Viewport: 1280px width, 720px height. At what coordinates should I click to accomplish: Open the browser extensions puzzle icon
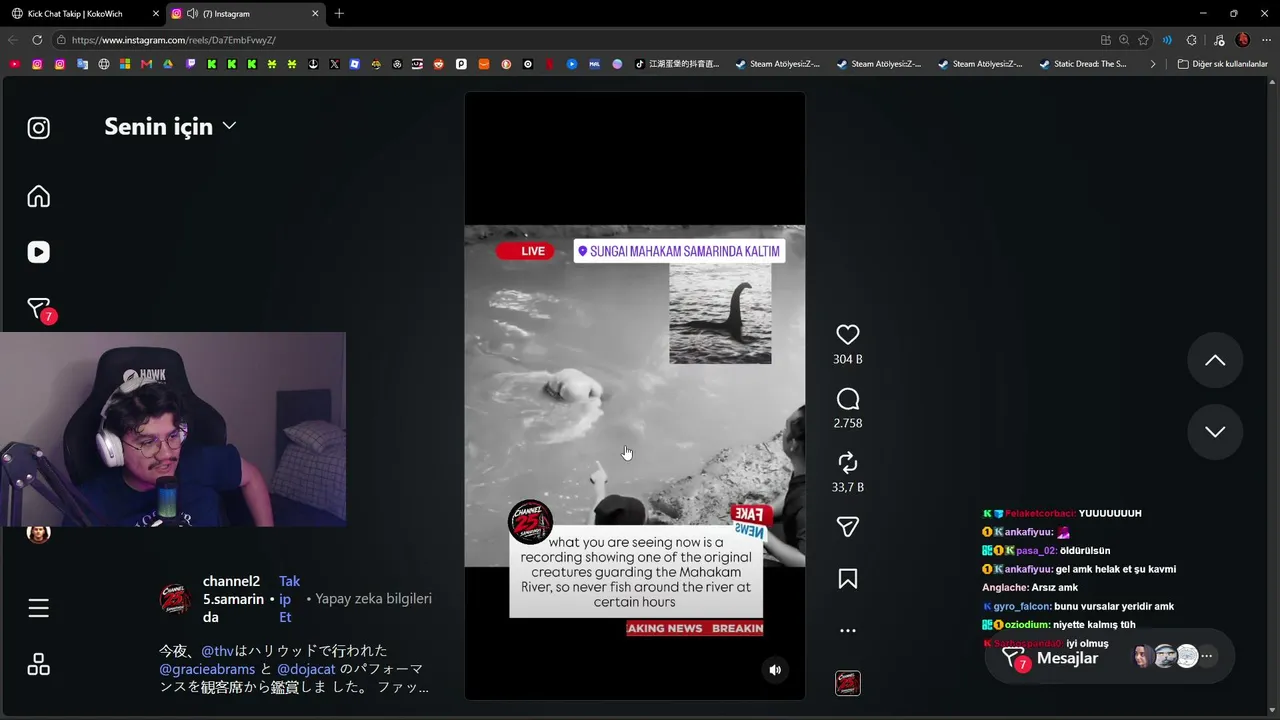(x=1191, y=40)
